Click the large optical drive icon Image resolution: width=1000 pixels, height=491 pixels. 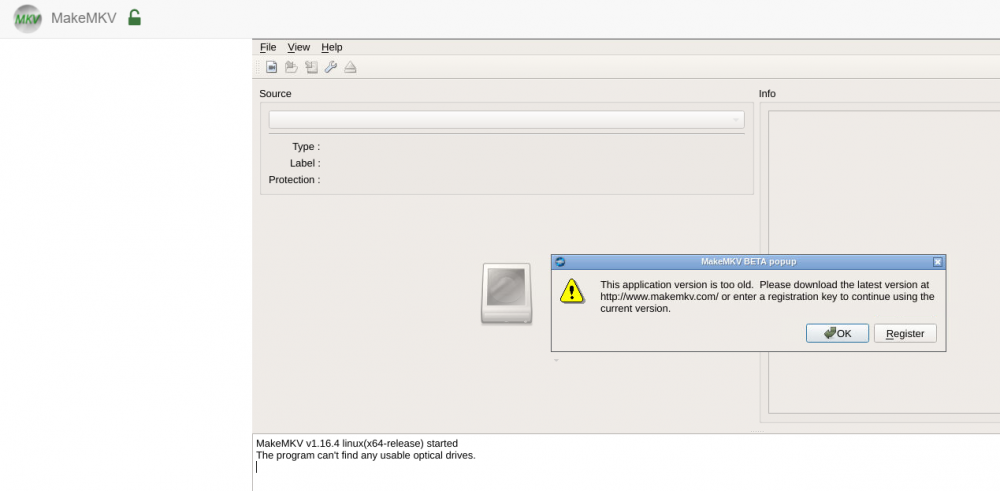(506, 293)
